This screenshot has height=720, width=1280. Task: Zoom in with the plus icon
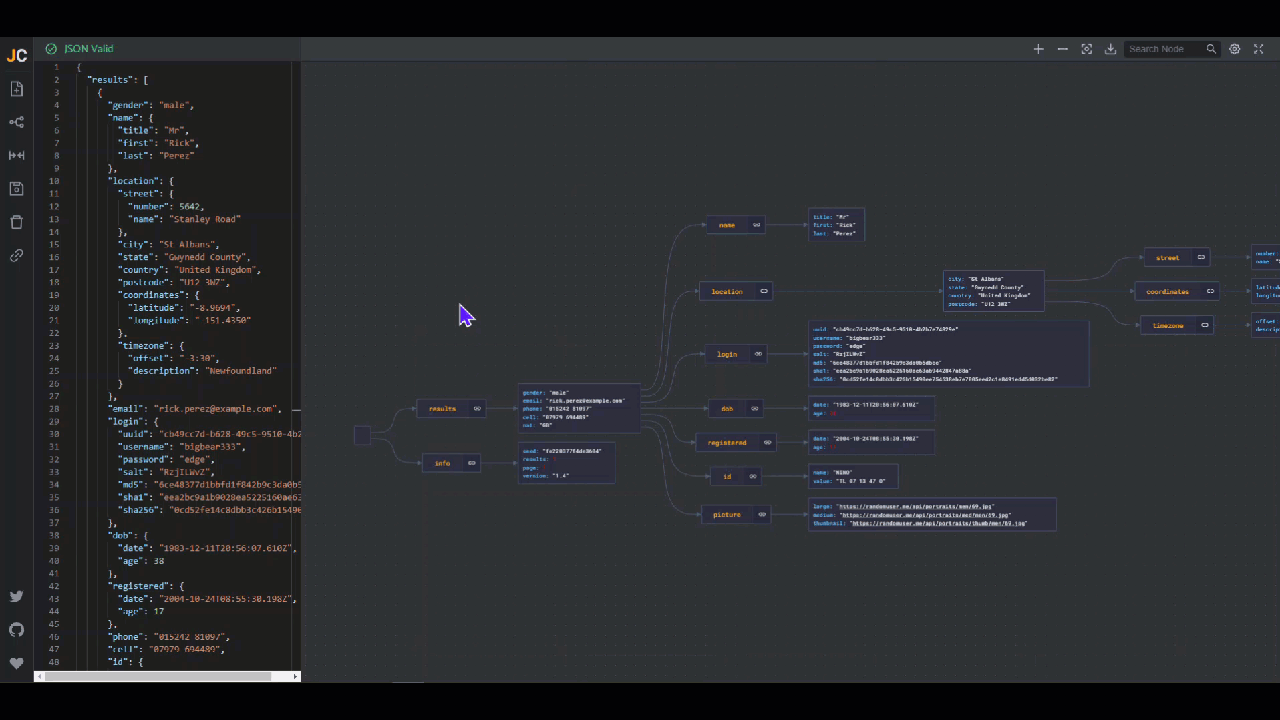click(x=1038, y=49)
